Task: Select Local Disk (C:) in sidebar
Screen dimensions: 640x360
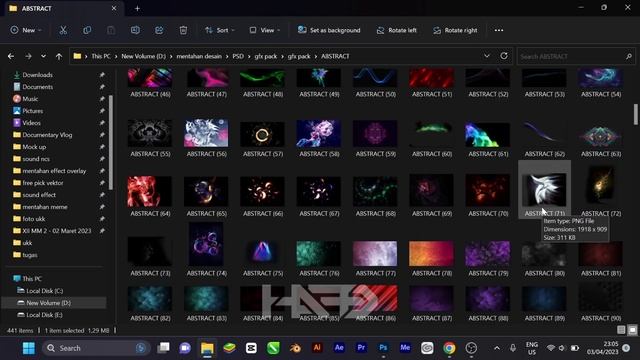Action: (x=44, y=291)
